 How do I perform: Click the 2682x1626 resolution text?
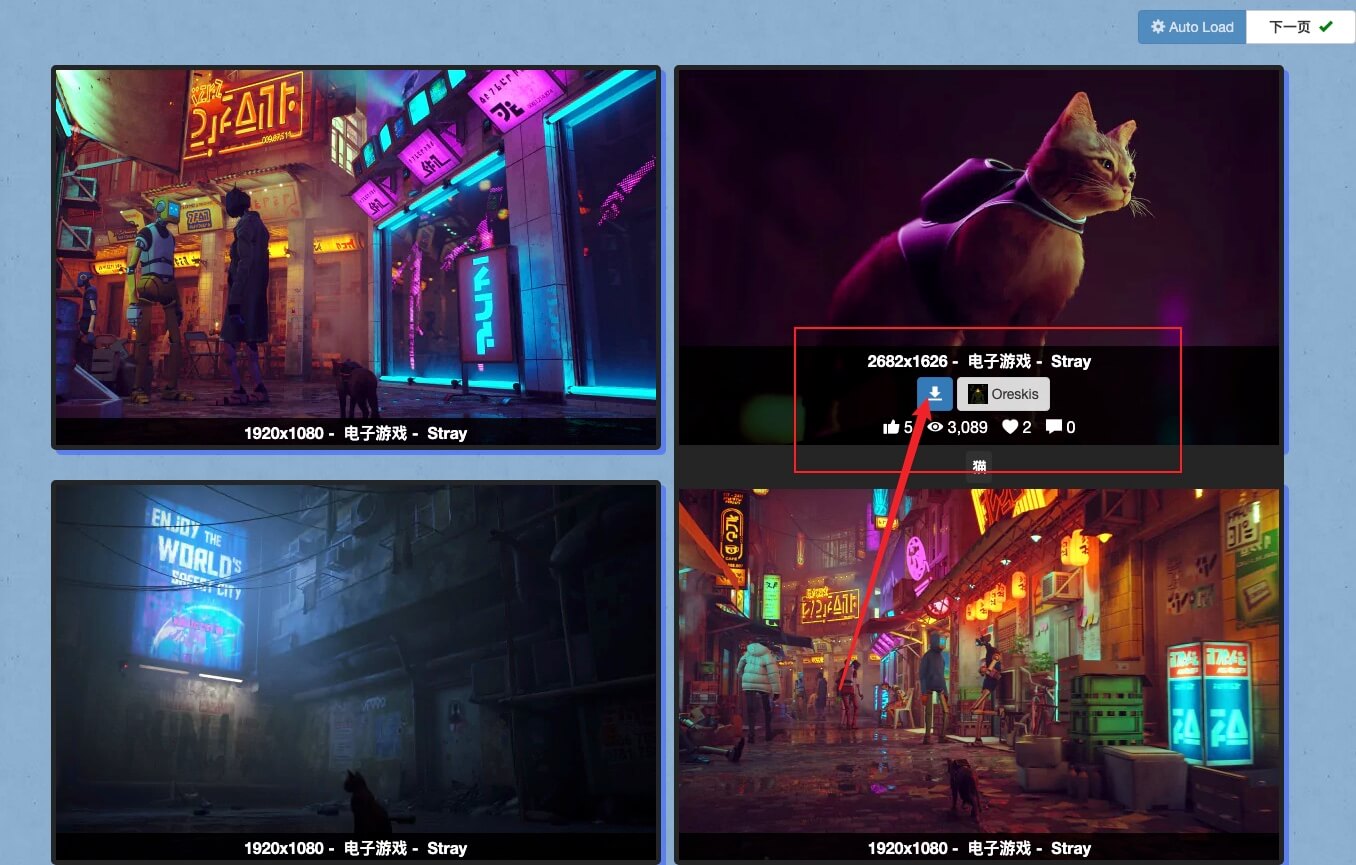pyautogui.click(x=907, y=361)
